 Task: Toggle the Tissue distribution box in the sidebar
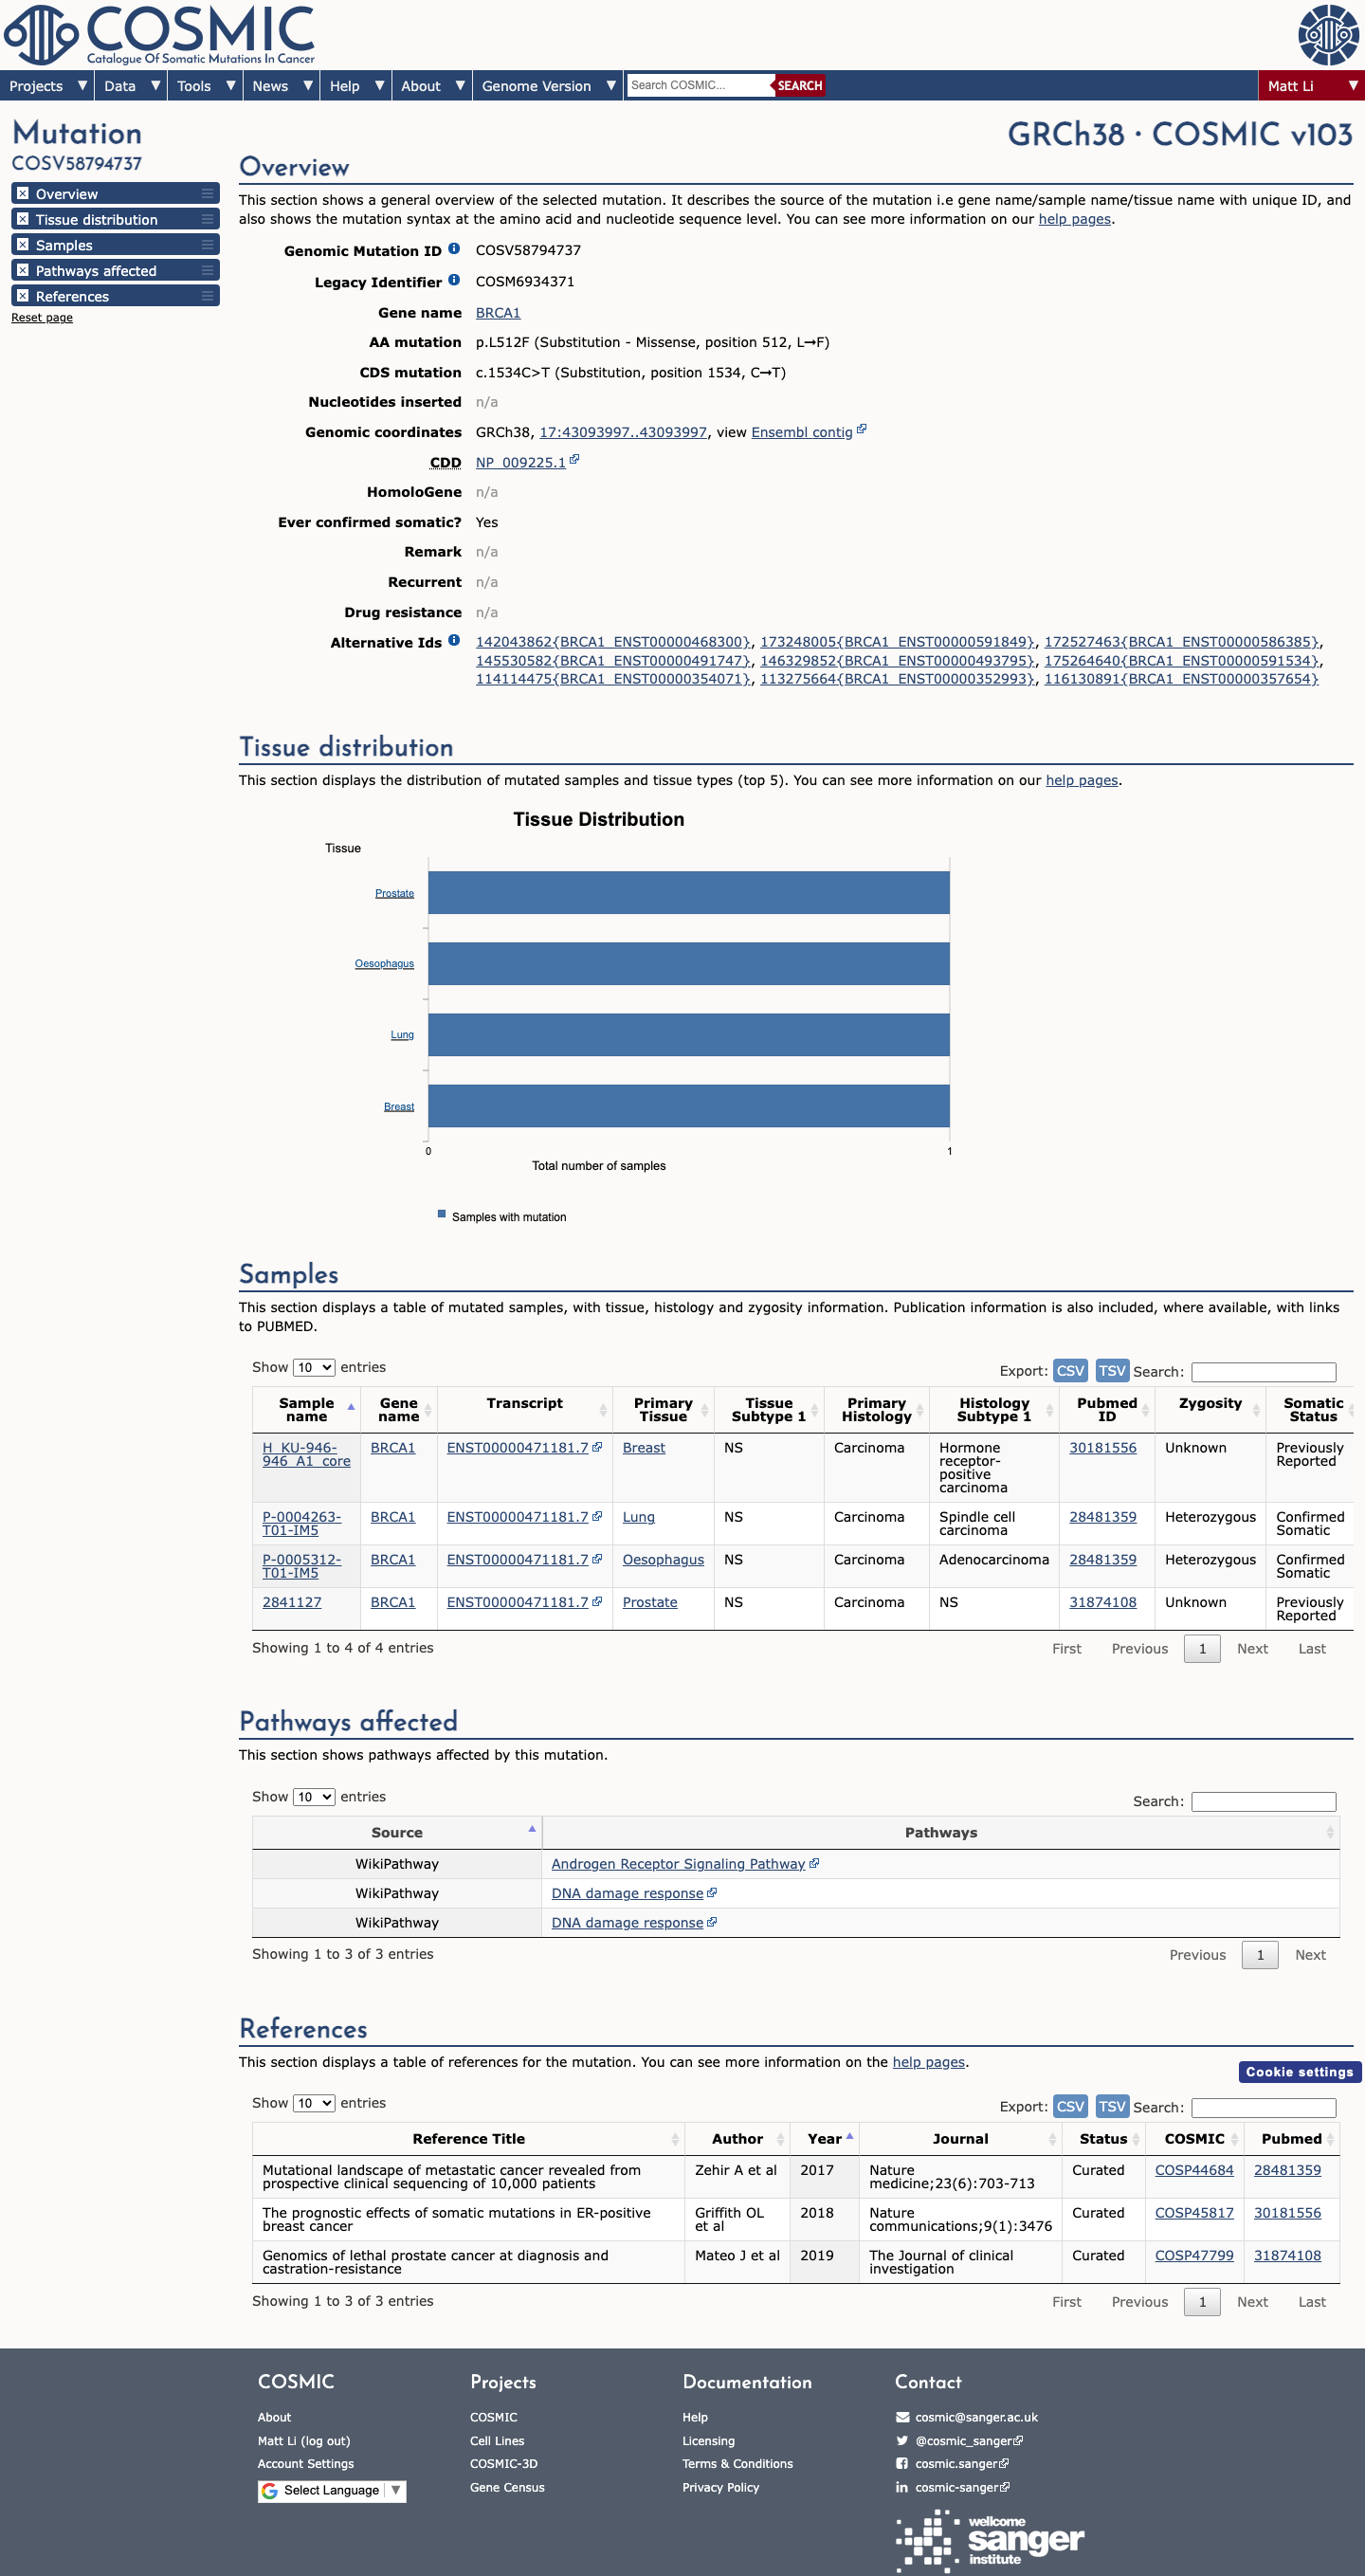(22, 219)
